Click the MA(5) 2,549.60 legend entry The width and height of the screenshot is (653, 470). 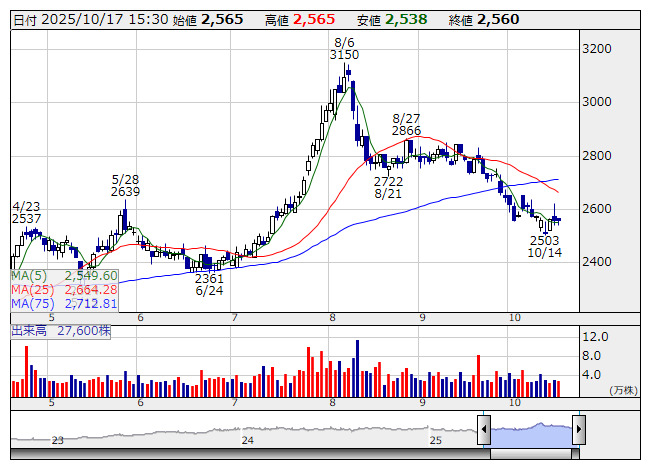[x=64, y=276]
